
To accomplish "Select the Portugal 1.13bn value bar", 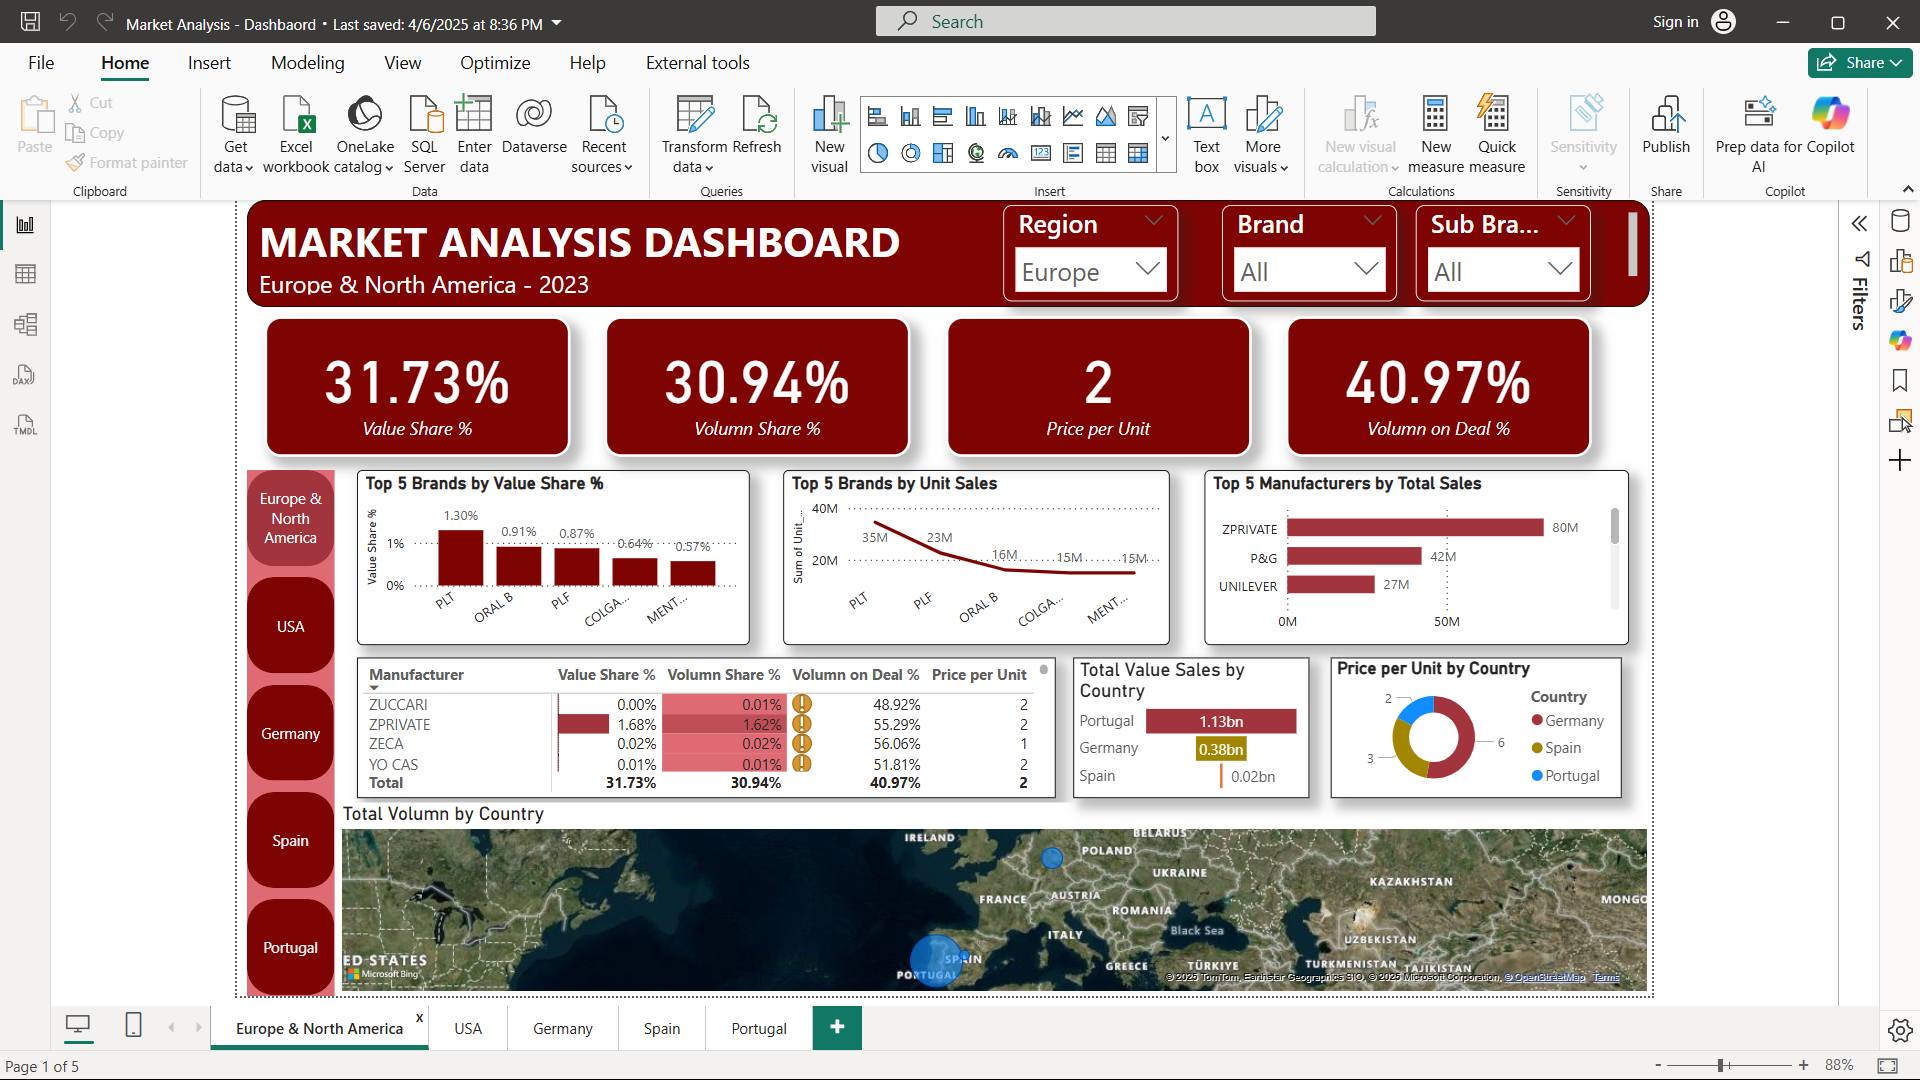I will [1221, 721].
